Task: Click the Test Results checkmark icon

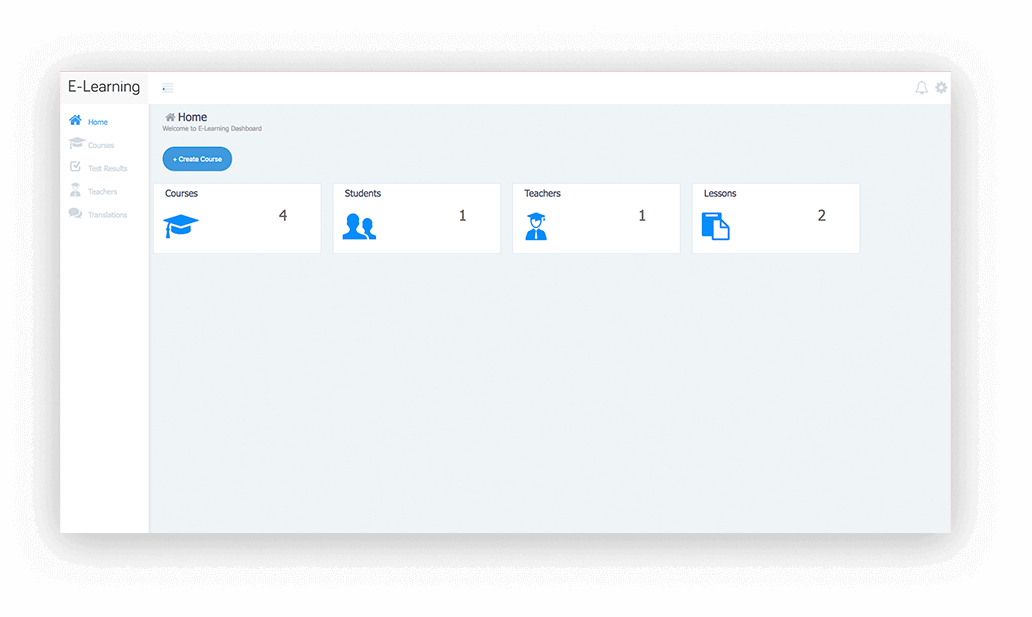Action: pos(75,167)
